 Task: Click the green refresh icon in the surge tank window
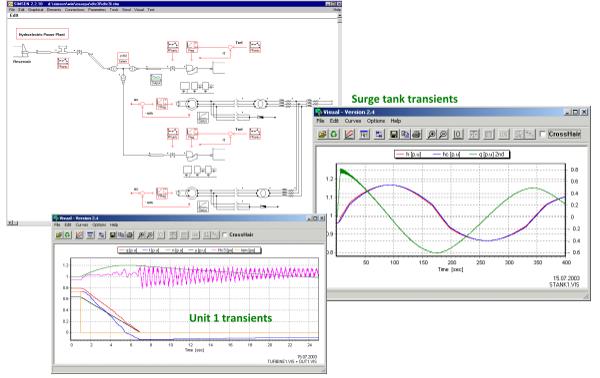[334, 134]
